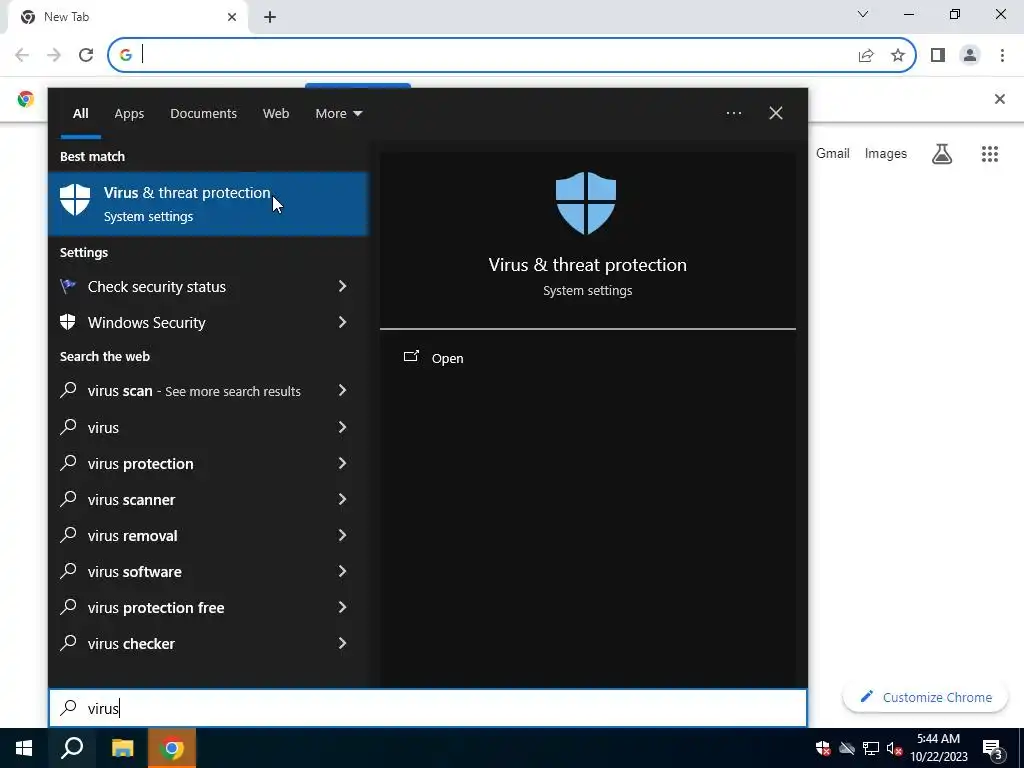Open File Explorer from taskbar
This screenshot has width=1024, height=768.
(x=122, y=748)
